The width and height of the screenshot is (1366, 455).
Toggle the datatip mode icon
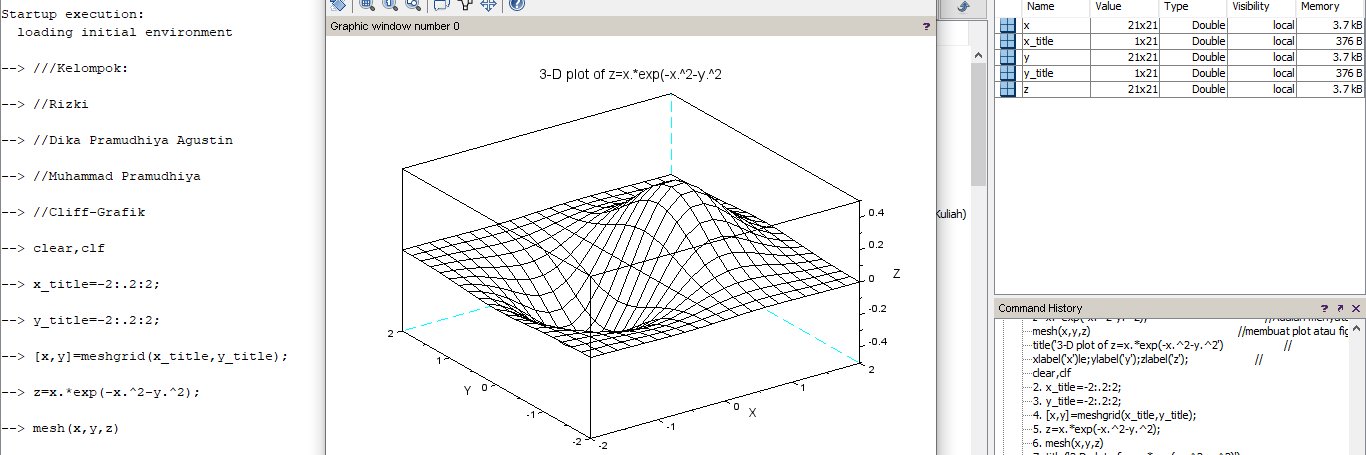(442, 4)
